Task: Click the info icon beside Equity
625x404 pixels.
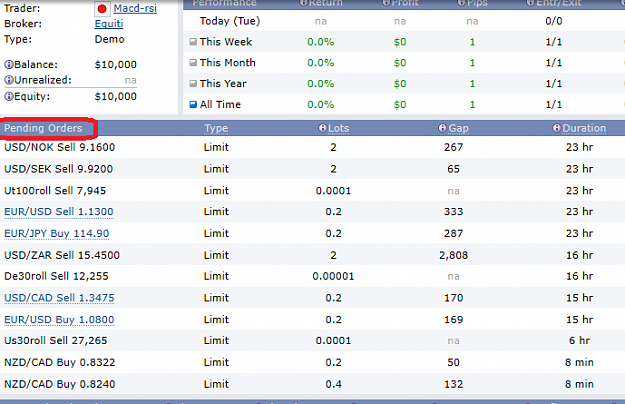Action: pyautogui.click(x=9, y=96)
